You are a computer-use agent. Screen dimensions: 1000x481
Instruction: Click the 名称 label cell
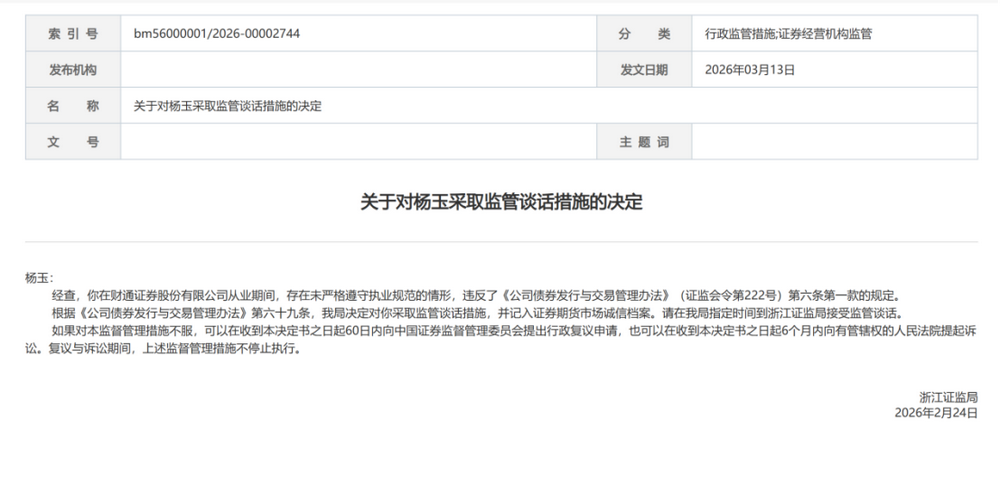coord(73,106)
